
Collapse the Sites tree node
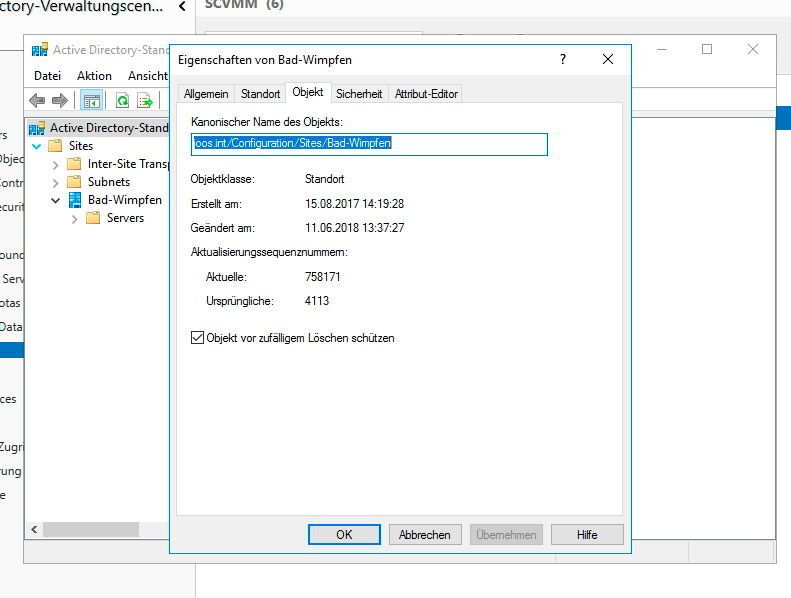coord(36,146)
